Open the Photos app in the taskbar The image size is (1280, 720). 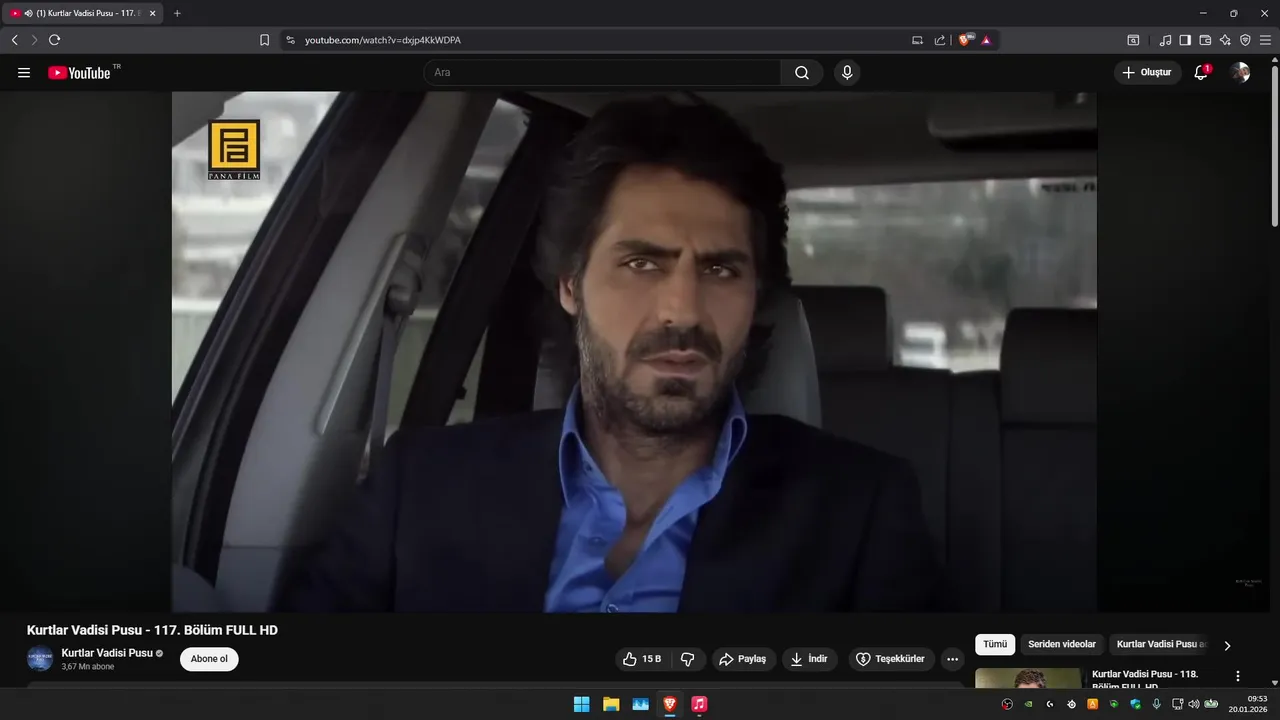pos(640,704)
